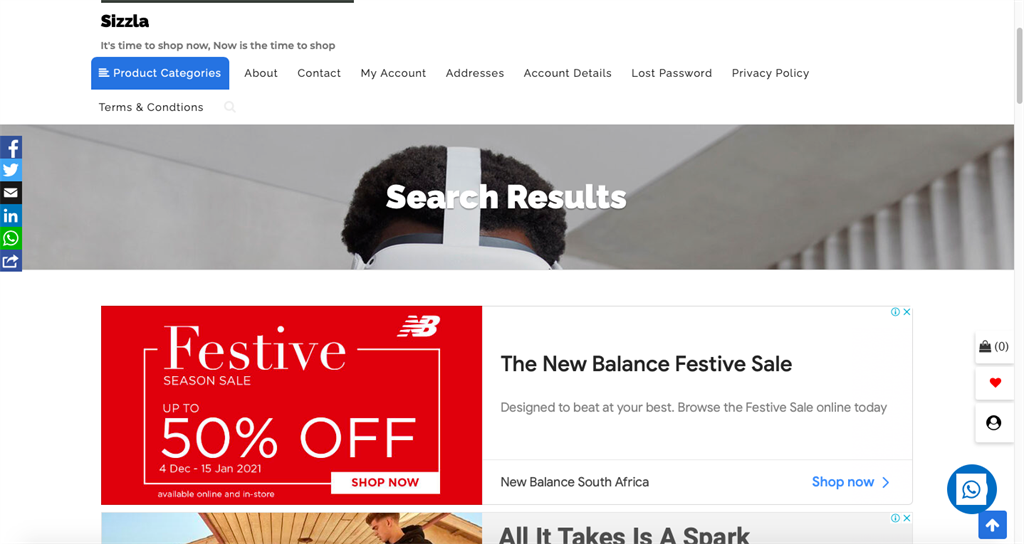Screen dimensions: 1024x544
Task: Open the Terms & Condtions page
Action: pos(151,107)
